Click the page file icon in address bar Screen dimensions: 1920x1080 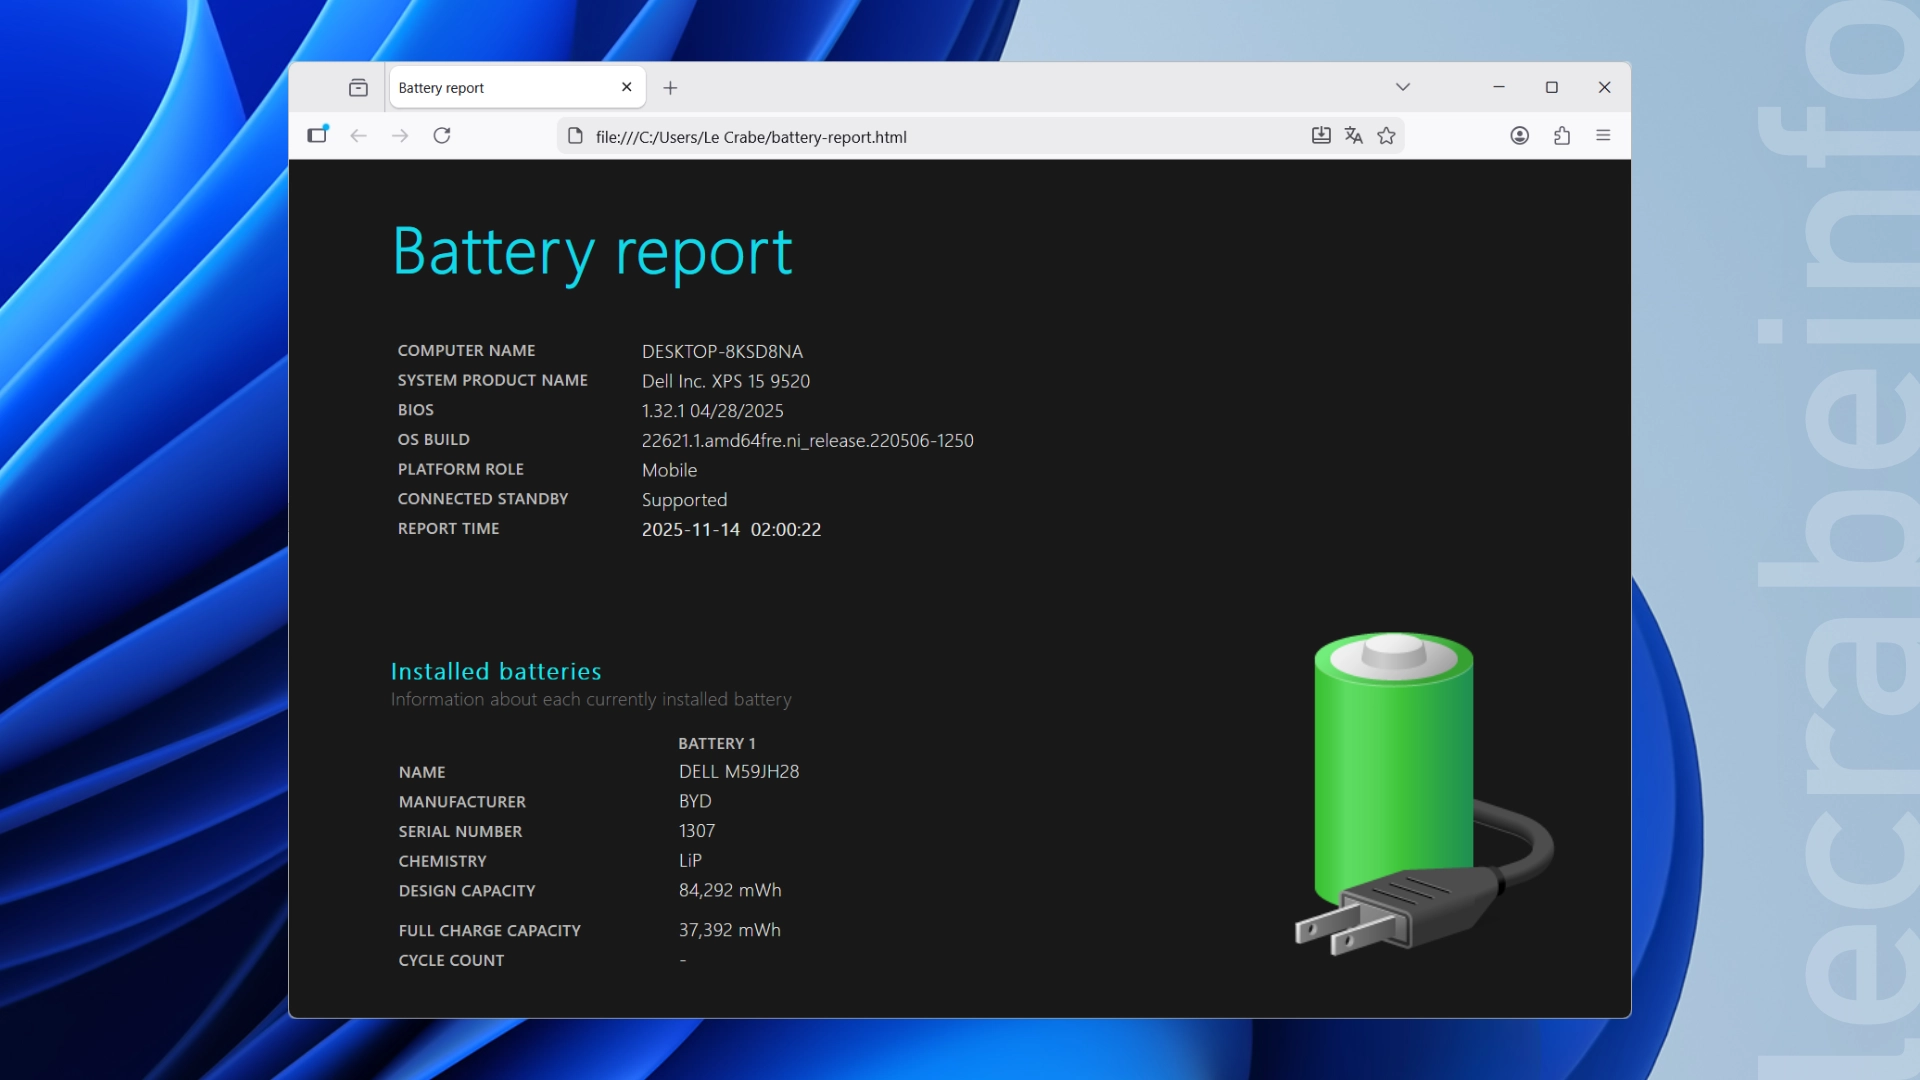point(575,136)
